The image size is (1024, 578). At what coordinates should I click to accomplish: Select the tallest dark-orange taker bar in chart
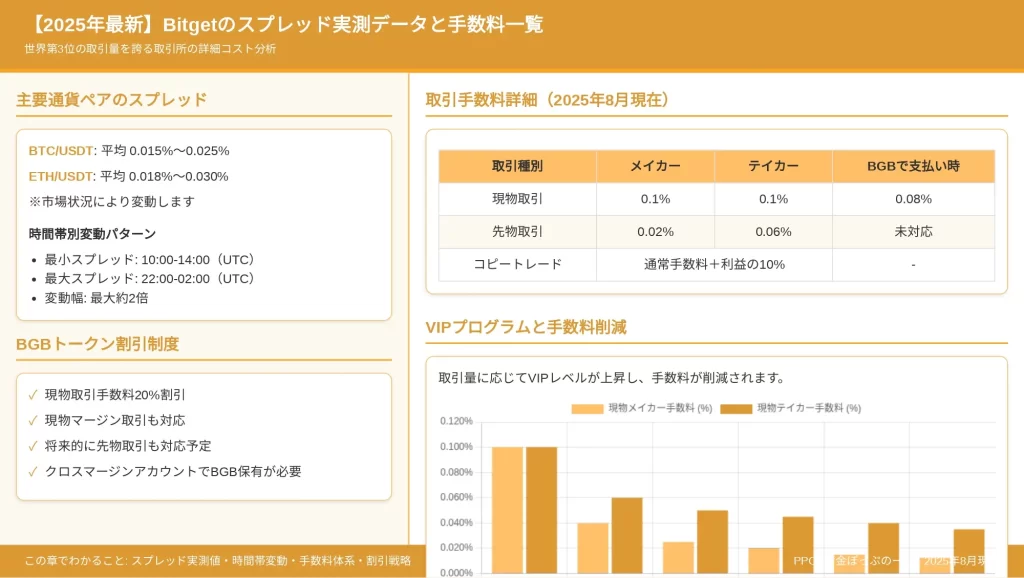coord(541,510)
